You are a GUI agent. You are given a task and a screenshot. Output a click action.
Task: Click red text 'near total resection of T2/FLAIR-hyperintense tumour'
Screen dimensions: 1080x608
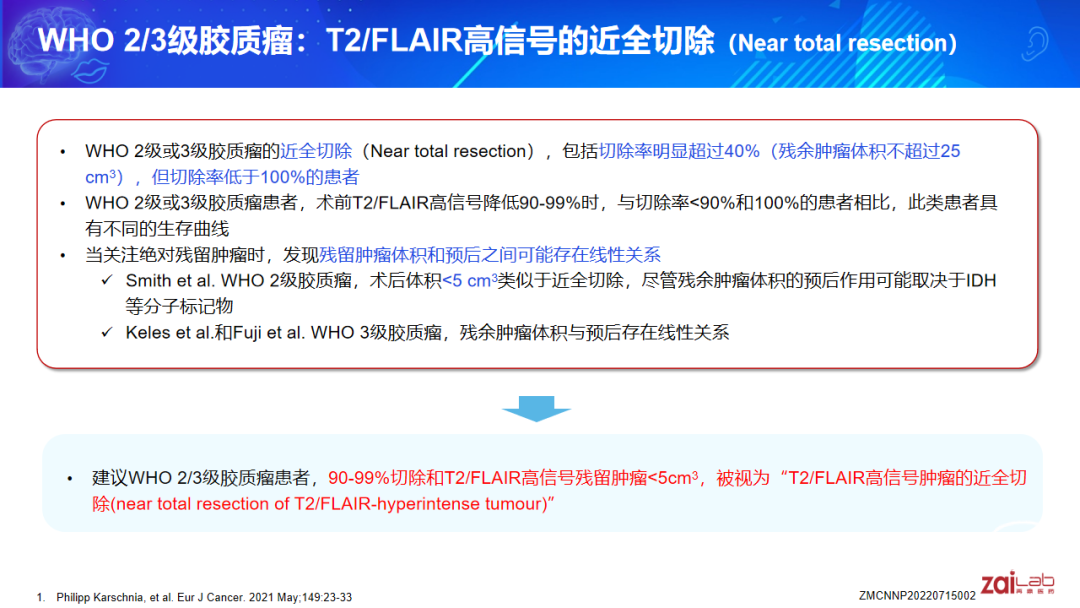click(331, 504)
